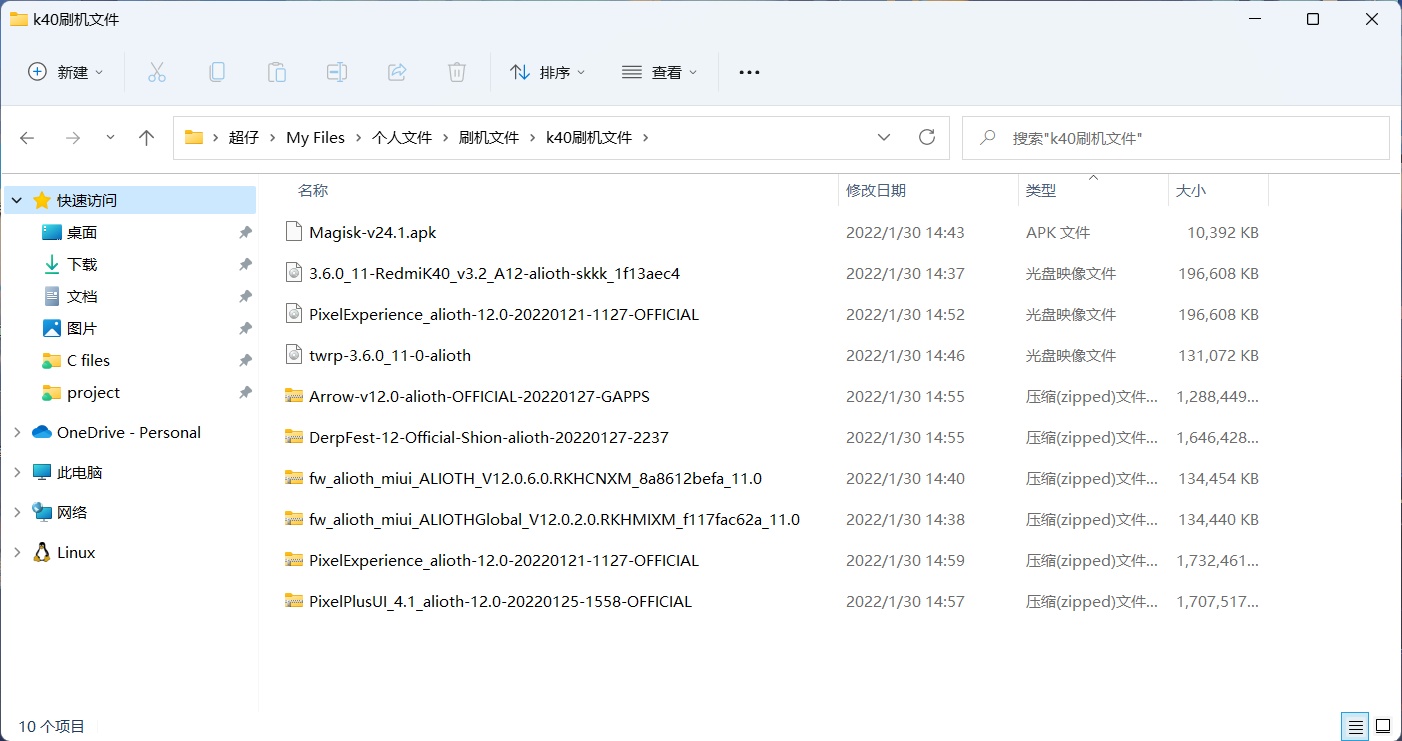Click the Rename icon in toolbar
The height and width of the screenshot is (741, 1402).
click(x=336, y=72)
